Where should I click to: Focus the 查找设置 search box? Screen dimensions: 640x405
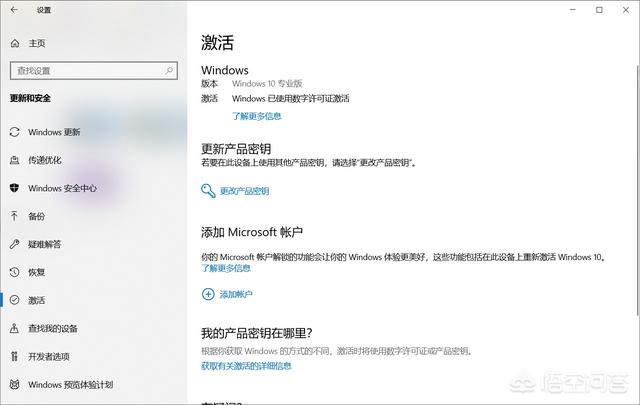(x=94, y=70)
